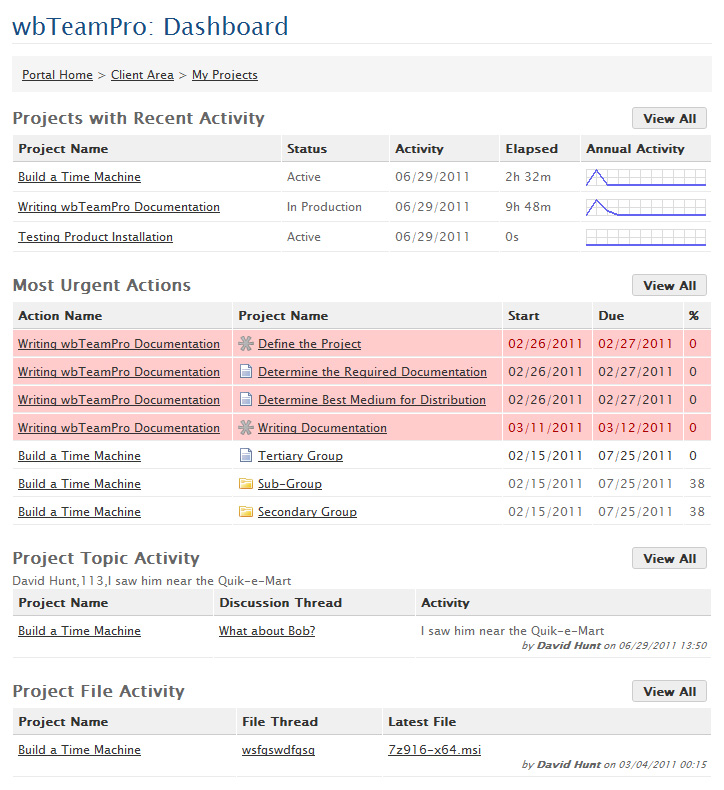Navigate to My Projects breadcrumb
724x790 pixels.
224,75
